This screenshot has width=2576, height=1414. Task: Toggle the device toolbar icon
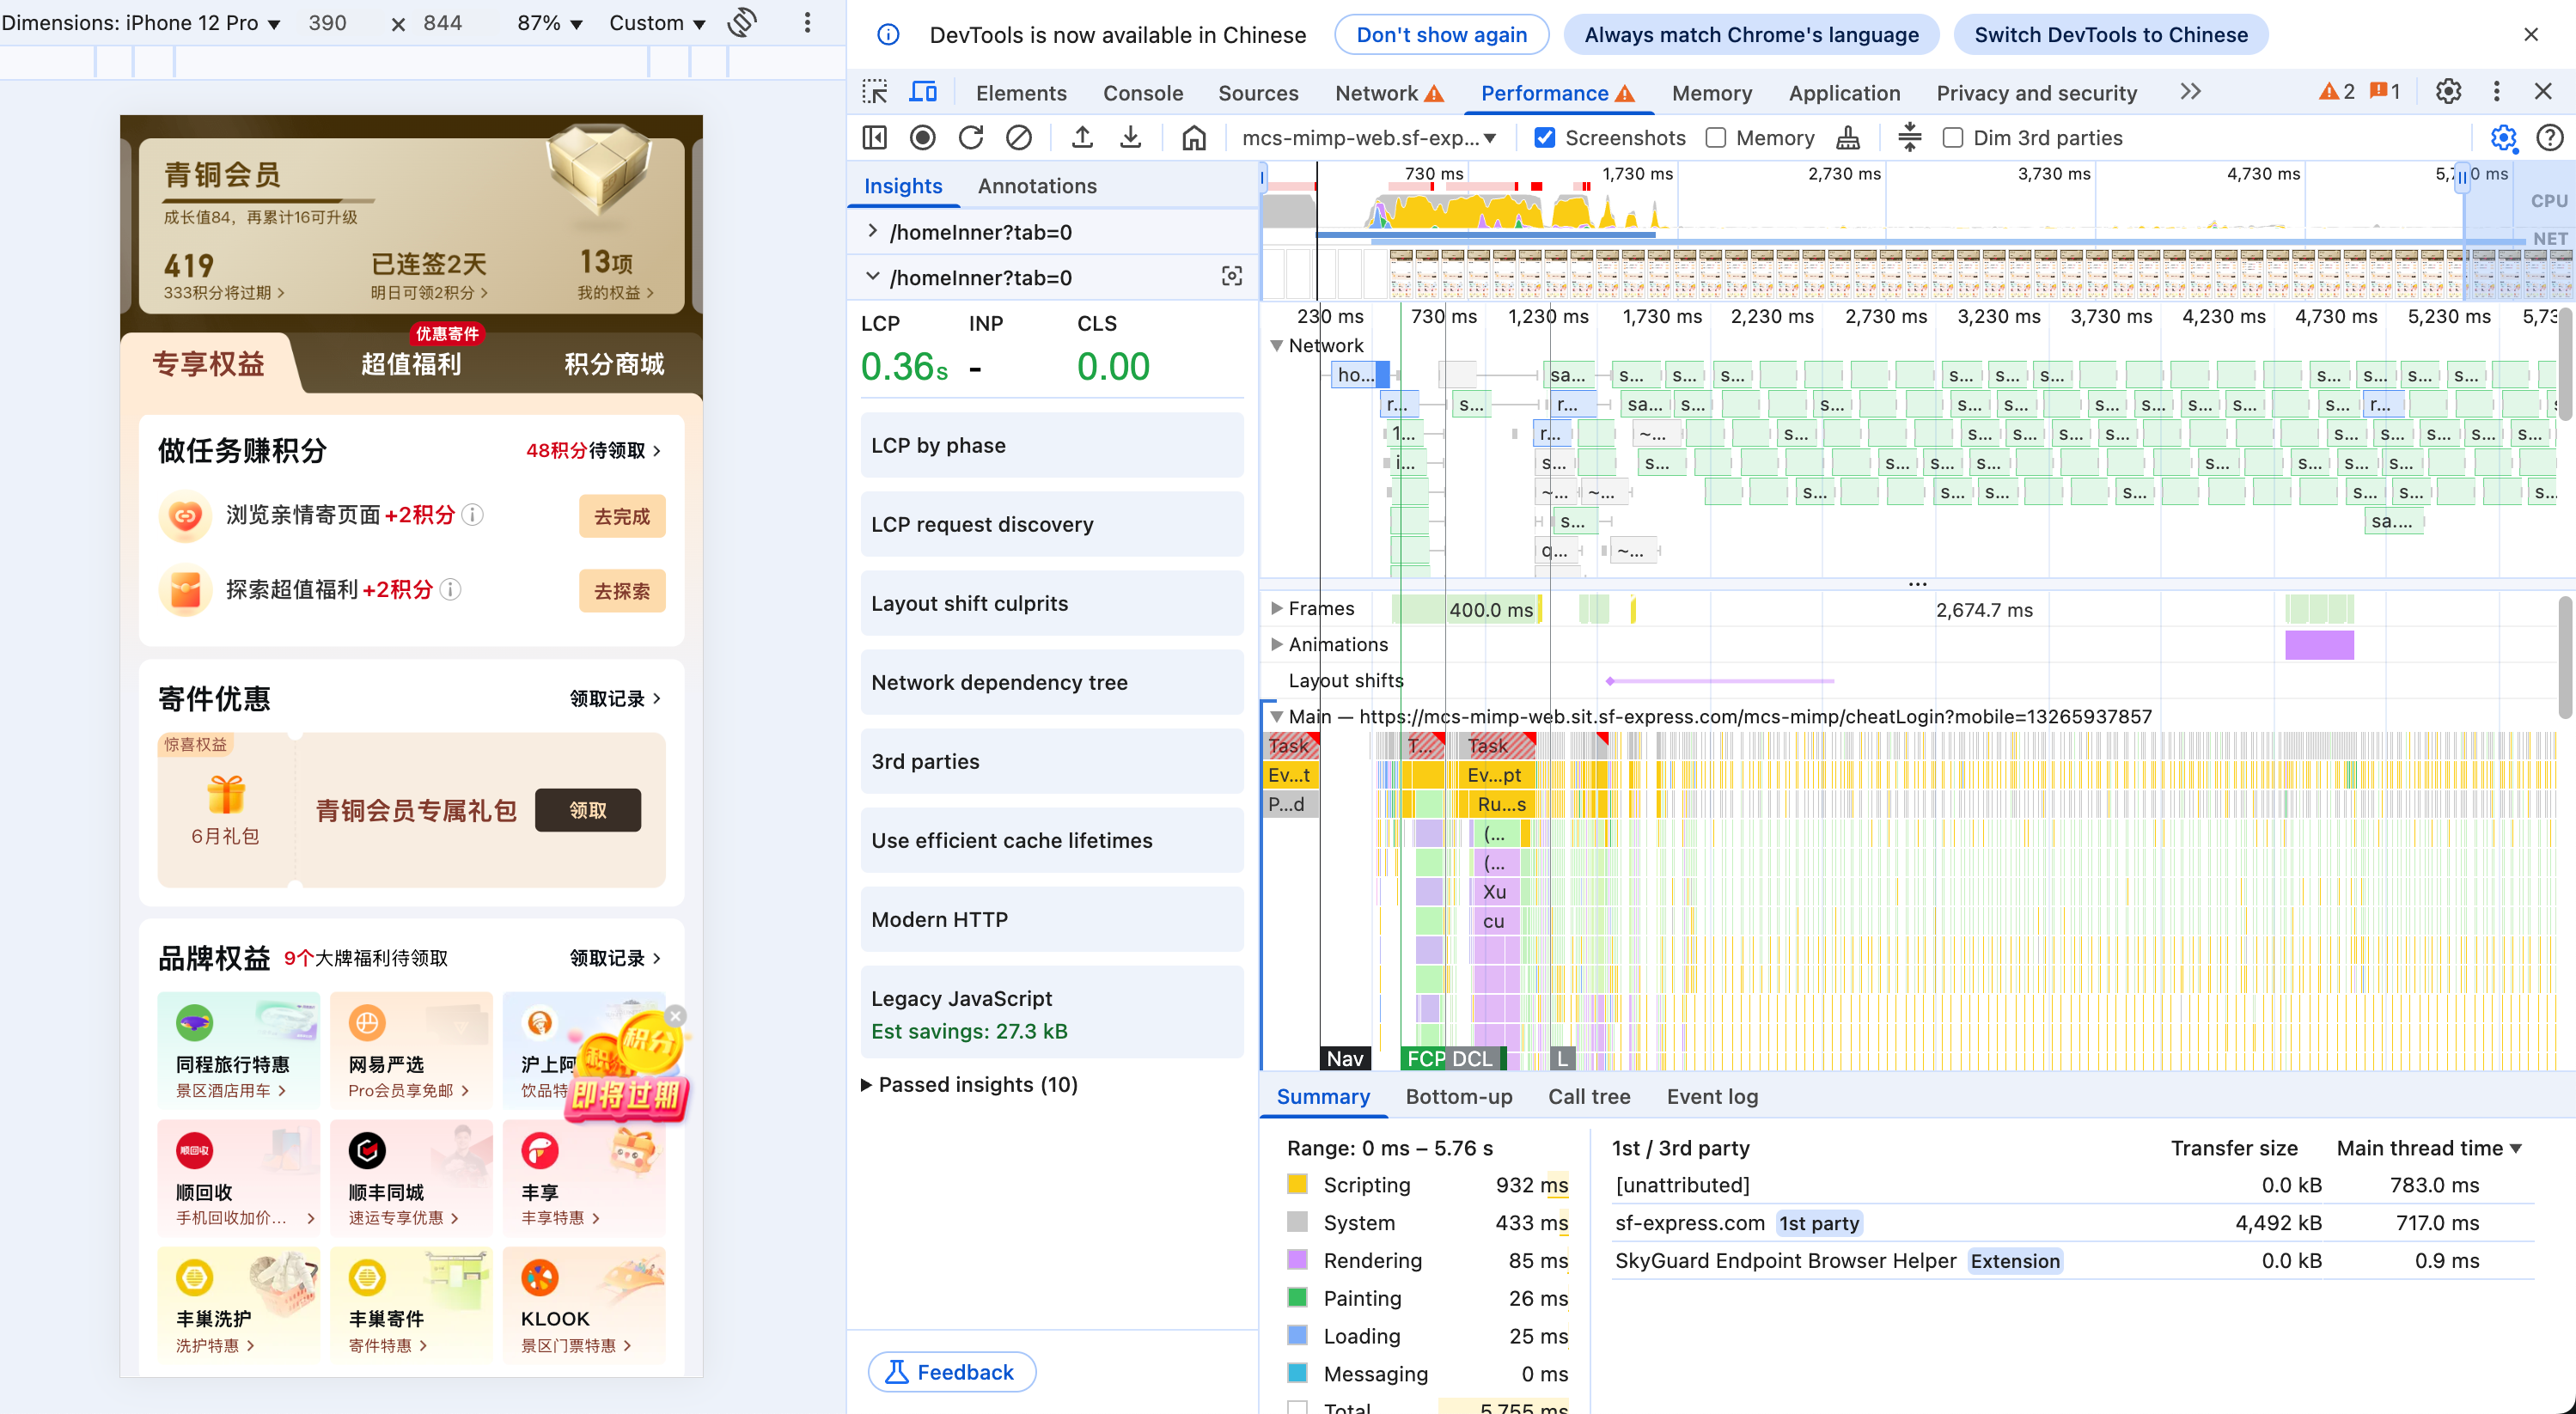coord(922,92)
